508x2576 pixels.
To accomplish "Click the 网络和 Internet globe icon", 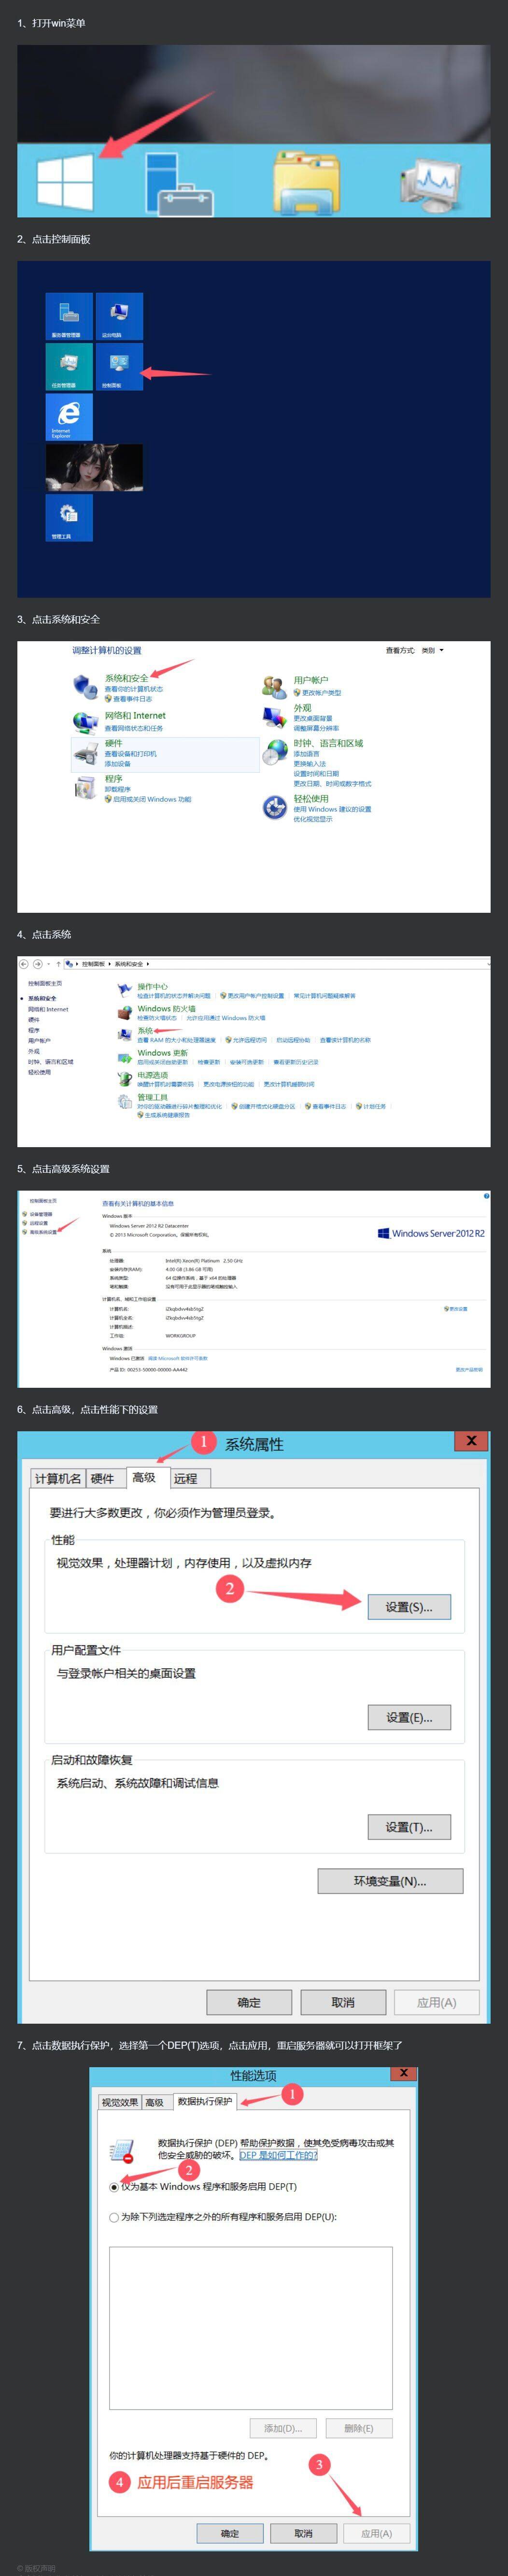I will click(x=85, y=722).
